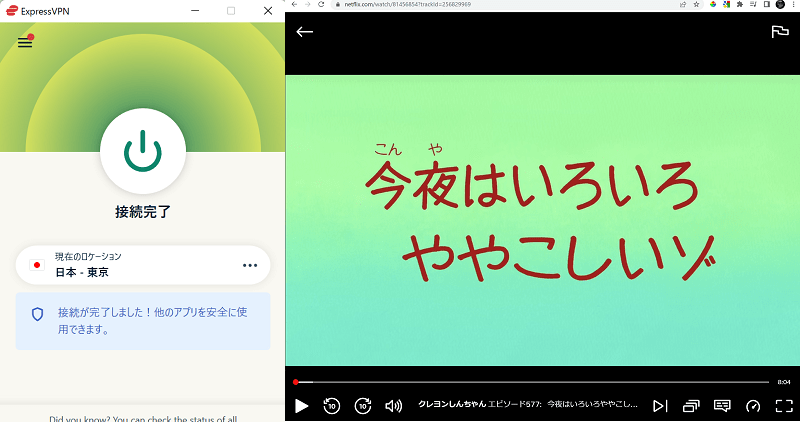Open the playback speed control
This screenshot has height=422, width=800.
coord(753,406)
